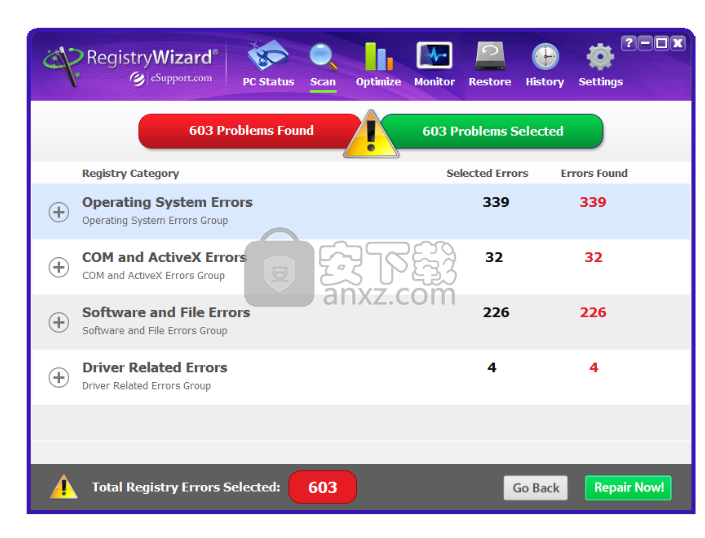Click the help question mark button
The height and width of the screenshot is (538, 705).
point(629,43)
